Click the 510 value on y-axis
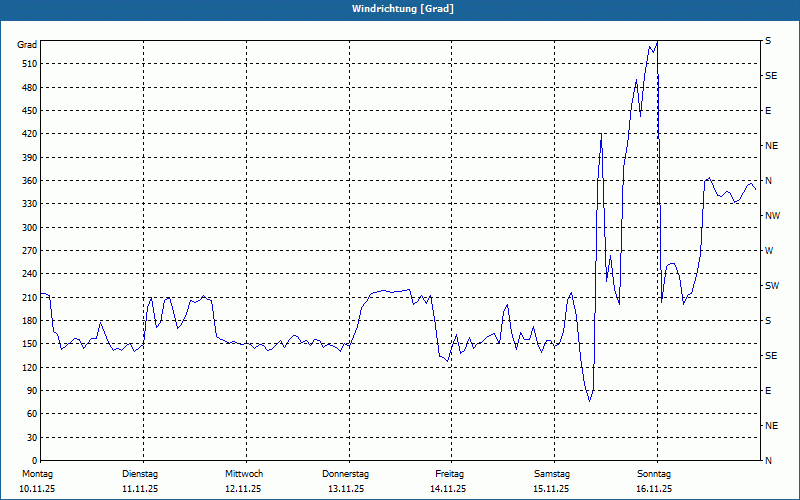 (x=28, y=64)
